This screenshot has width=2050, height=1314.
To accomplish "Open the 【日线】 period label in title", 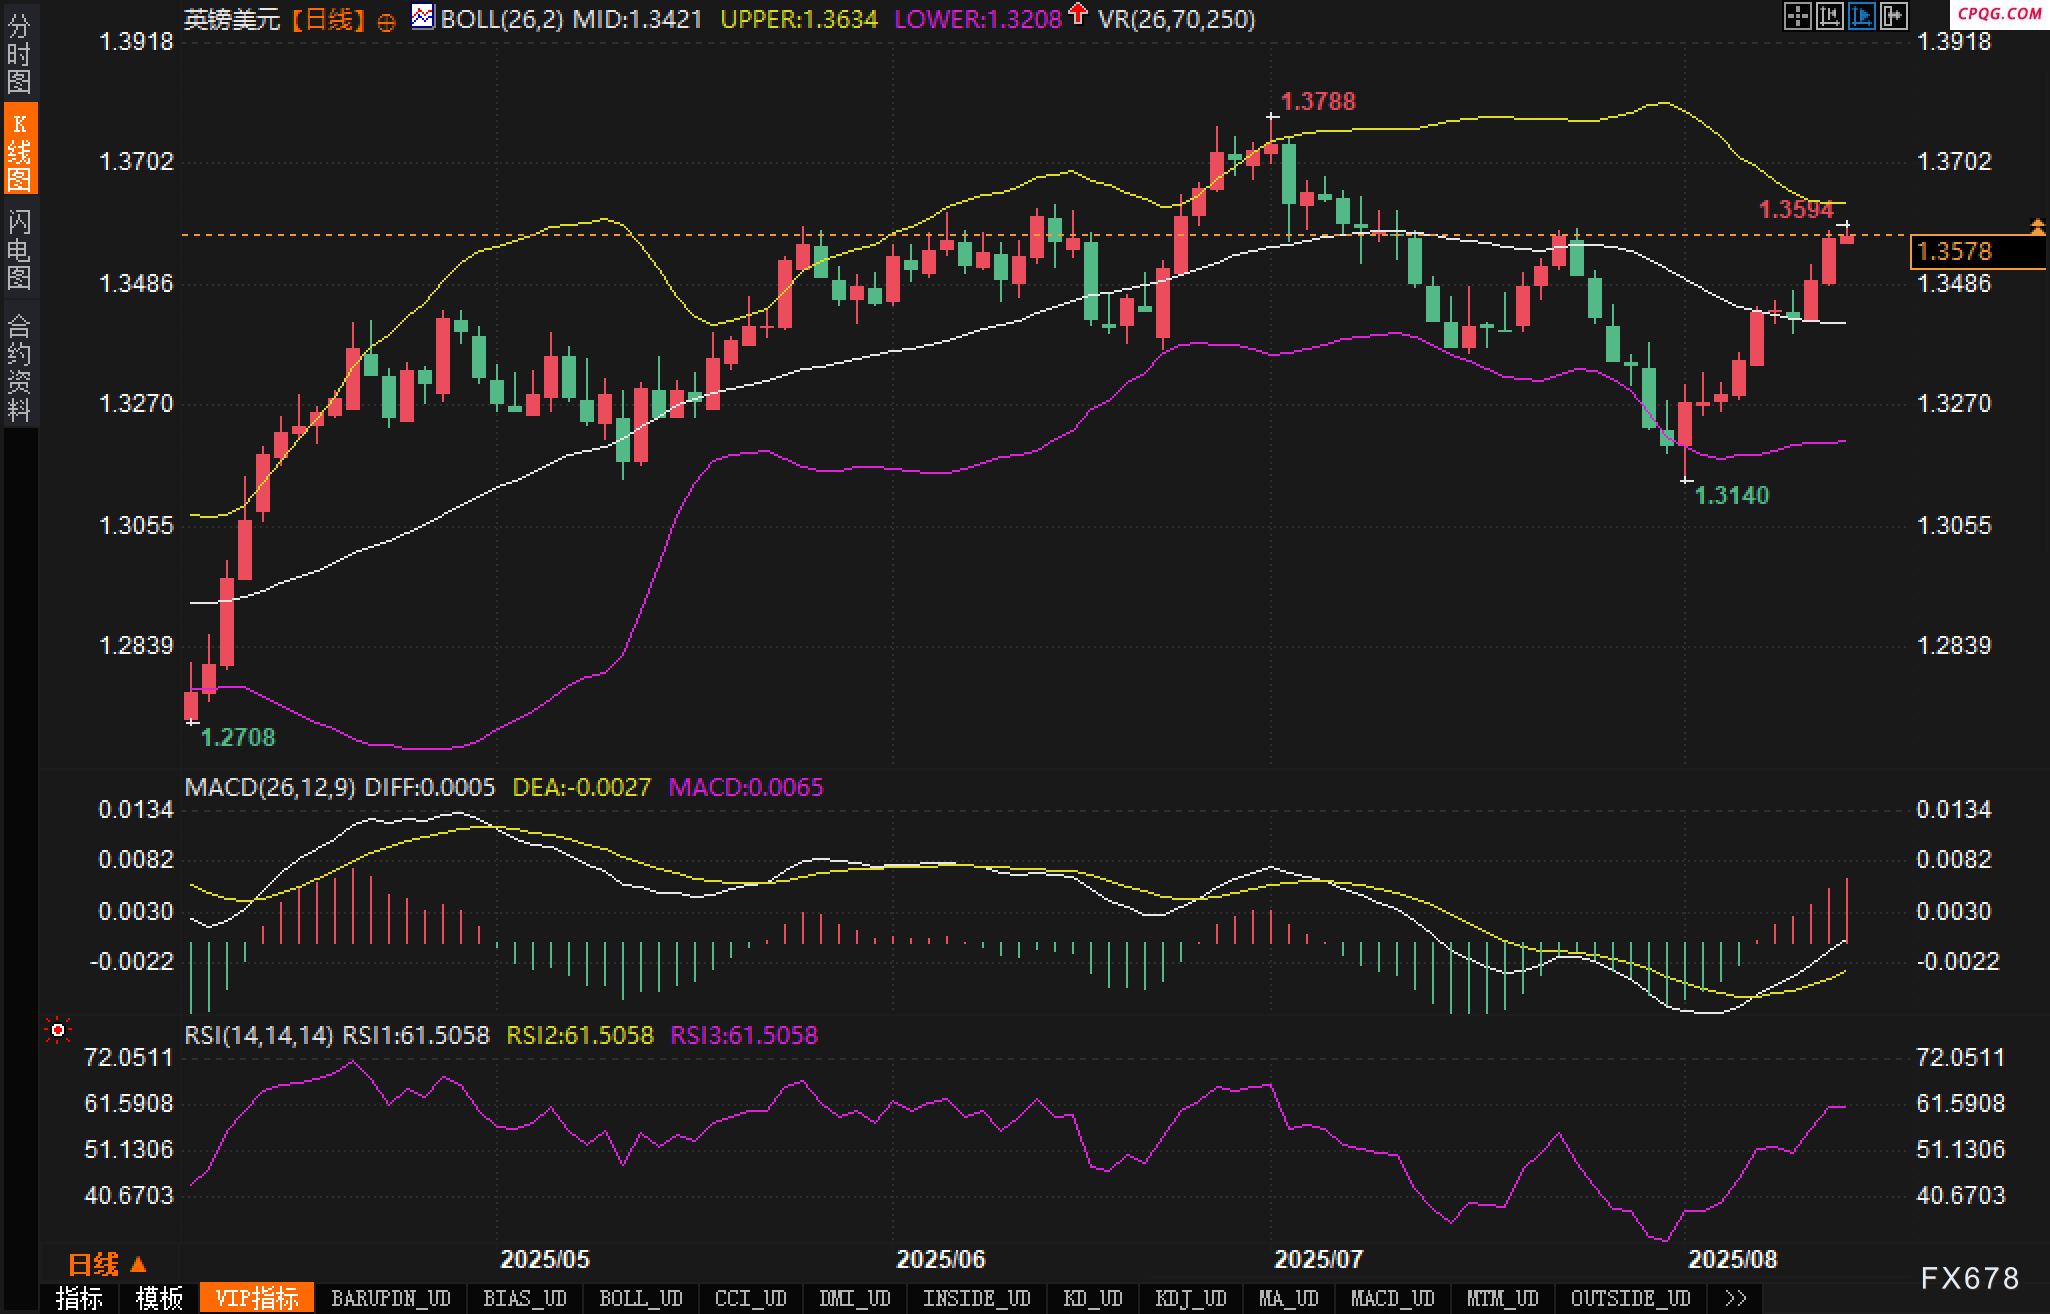I will click(328, 19).
